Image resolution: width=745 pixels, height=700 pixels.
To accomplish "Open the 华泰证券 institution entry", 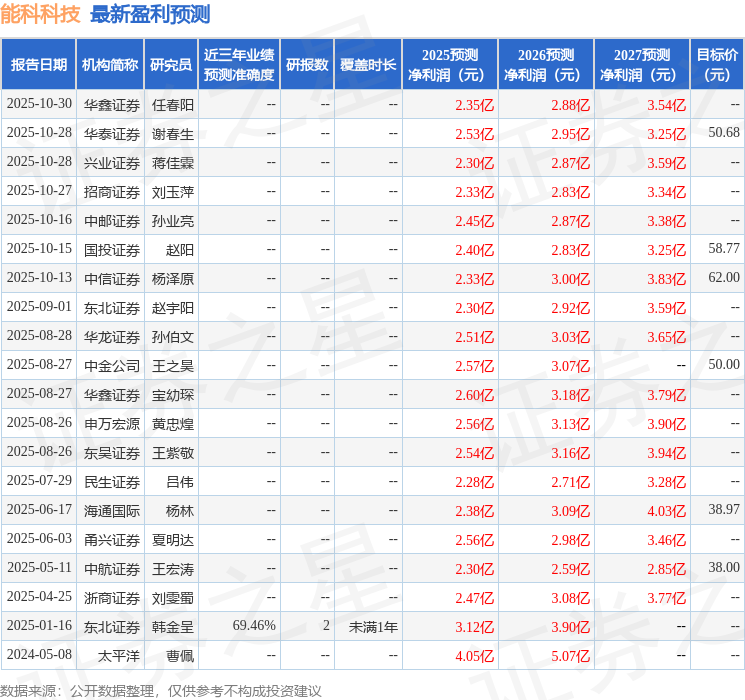I will [112, 133].
